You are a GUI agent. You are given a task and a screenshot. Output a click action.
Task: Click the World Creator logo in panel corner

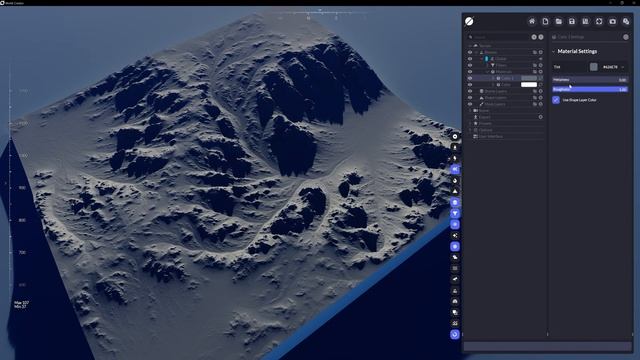[469, 21]
